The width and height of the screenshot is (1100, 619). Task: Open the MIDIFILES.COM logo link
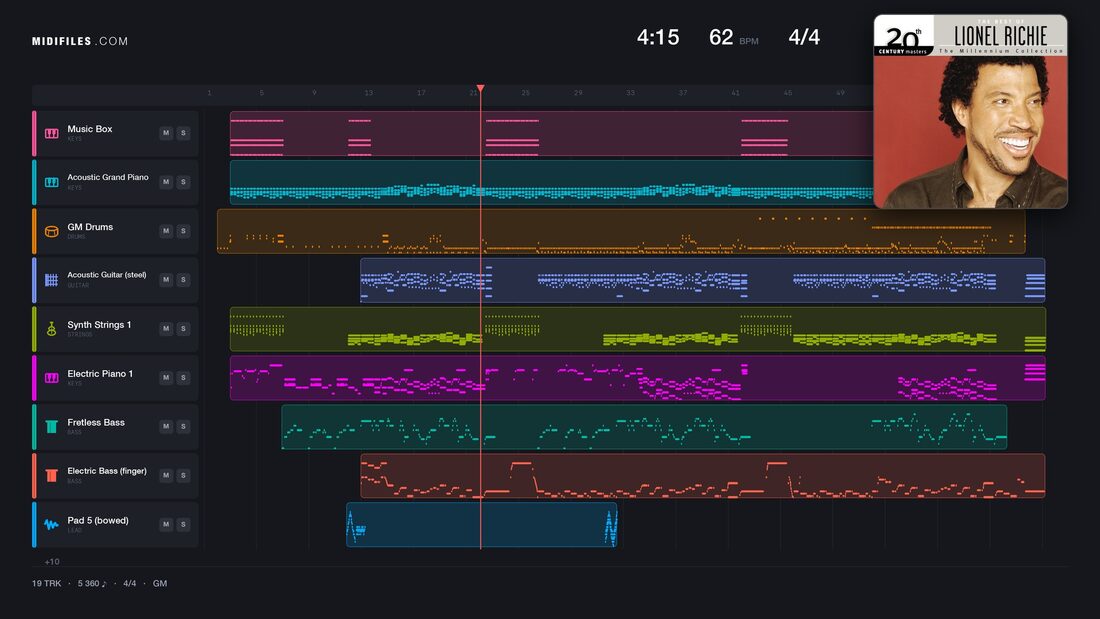pyautogui.click(x=80, y=41)
